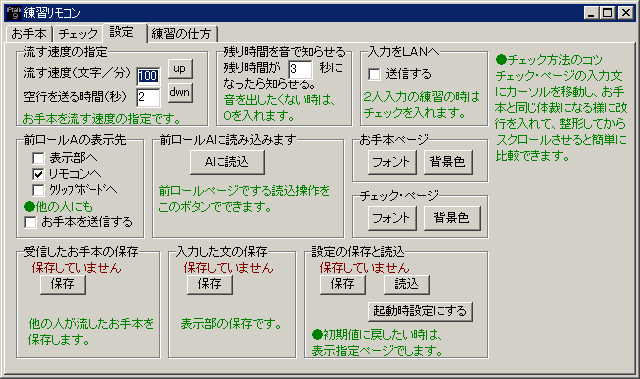640x379 pixels.
Task: Switch to the お手本 tab
Action: point(29,33)
